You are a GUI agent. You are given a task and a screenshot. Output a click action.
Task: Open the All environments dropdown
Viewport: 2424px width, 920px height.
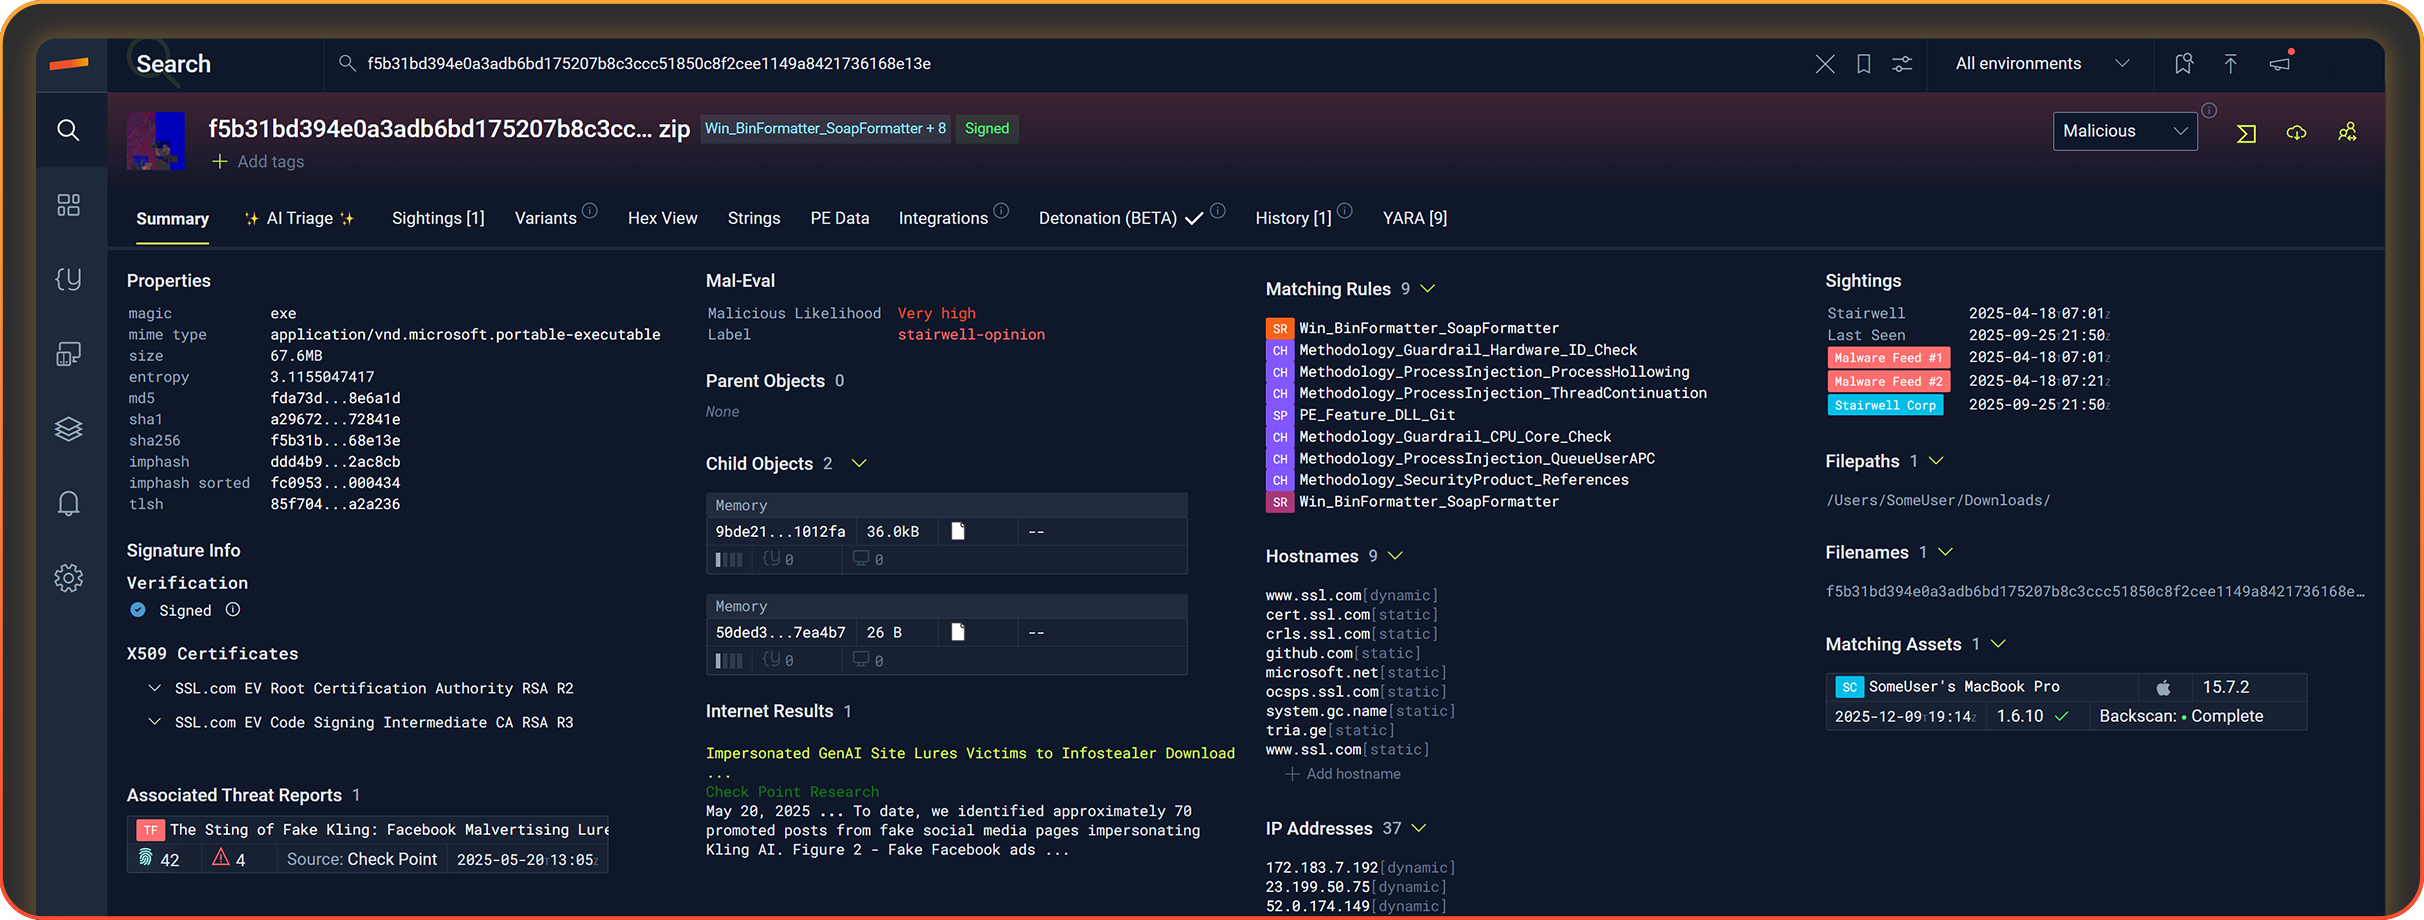(2041, 64)
